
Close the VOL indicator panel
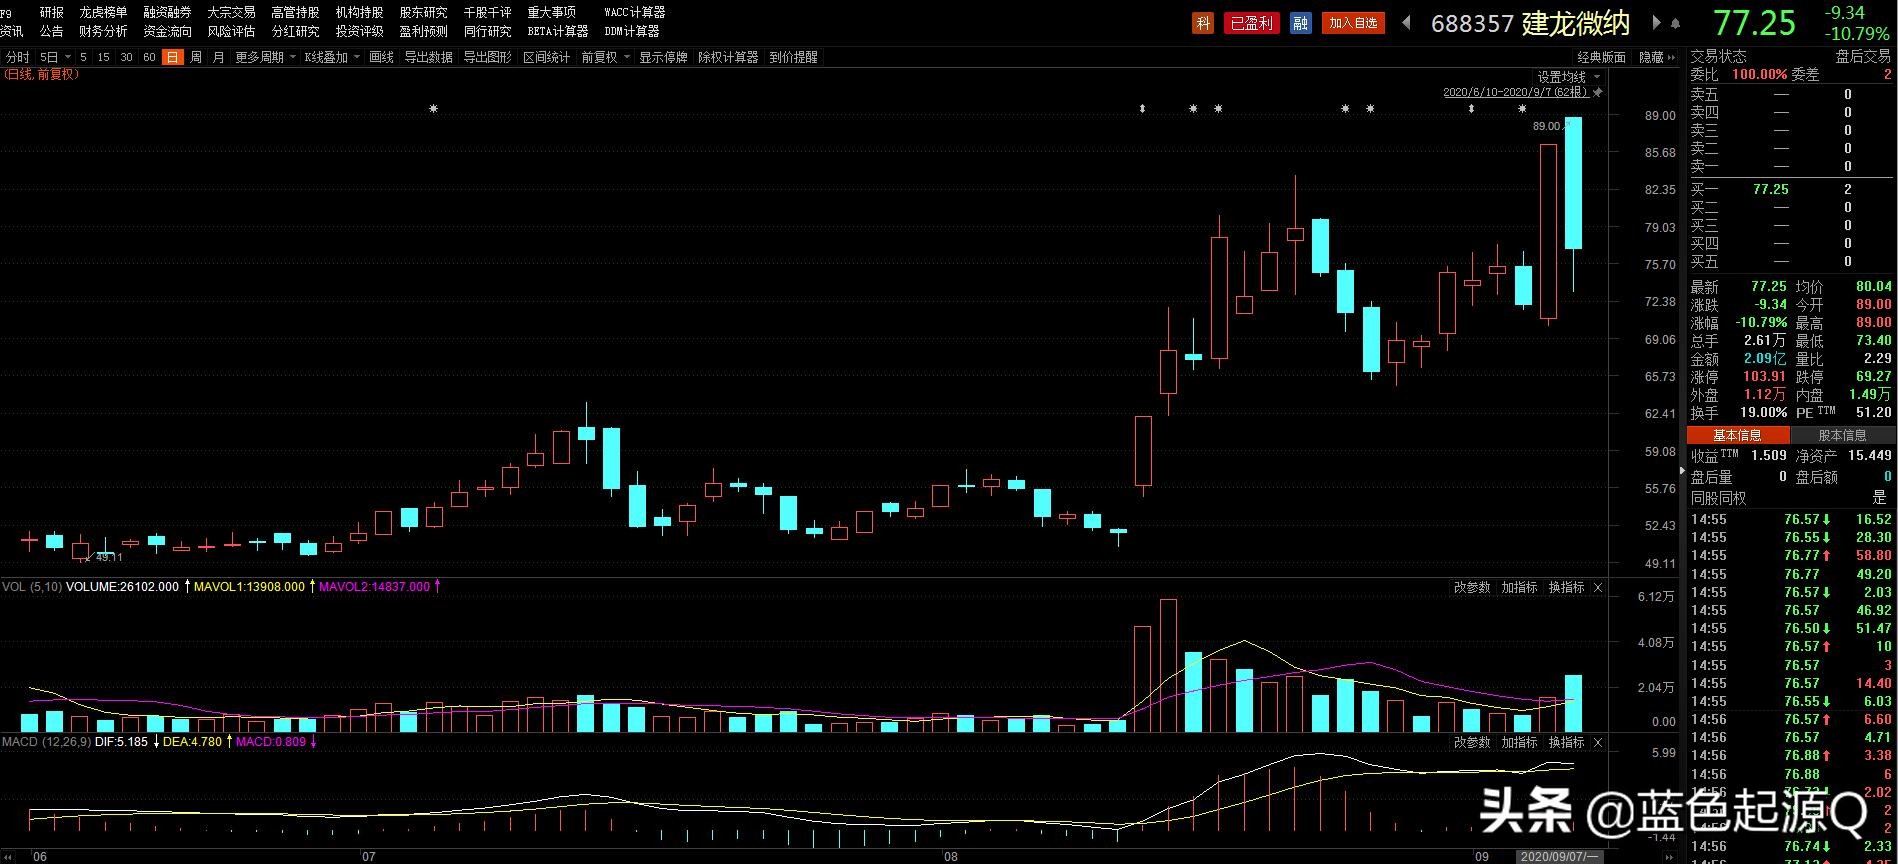tap(1598, 588)
